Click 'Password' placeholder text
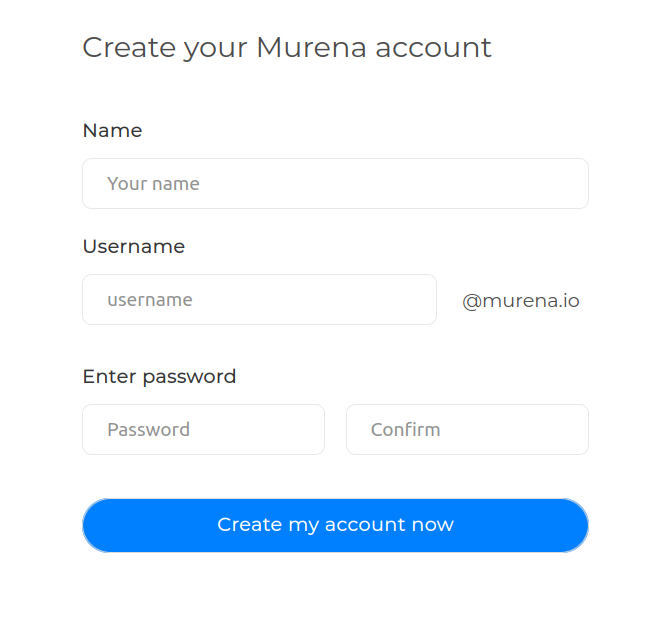The image size is (671, 627). pos(148,430)
